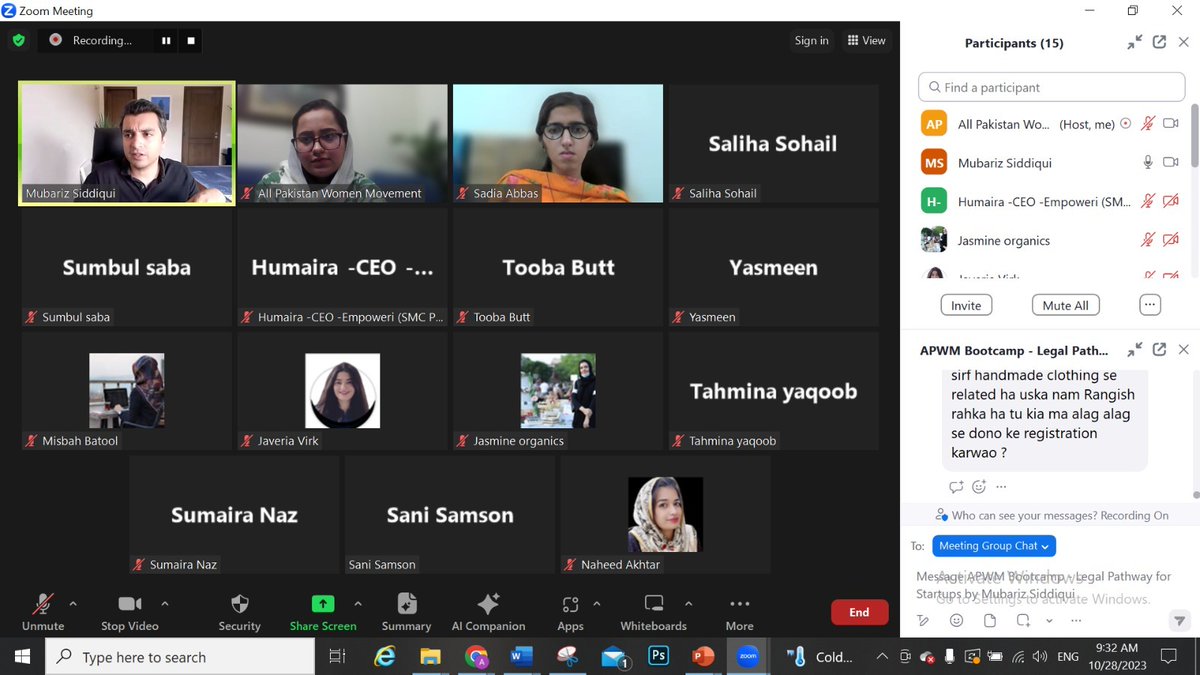Toggle Mubariz Siddiqui's microphone in participants list
This screenshot has height=675, width=1200.
1148,162
